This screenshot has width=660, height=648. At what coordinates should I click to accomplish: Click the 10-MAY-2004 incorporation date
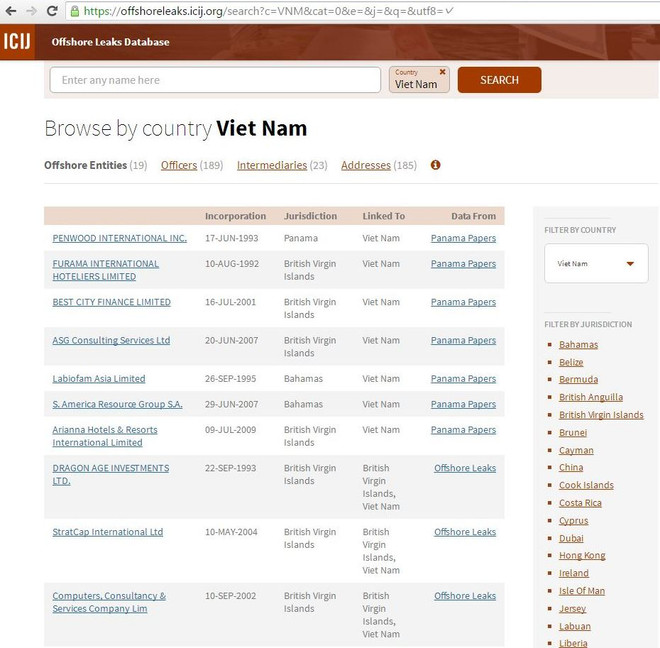(x=231, y=532)
